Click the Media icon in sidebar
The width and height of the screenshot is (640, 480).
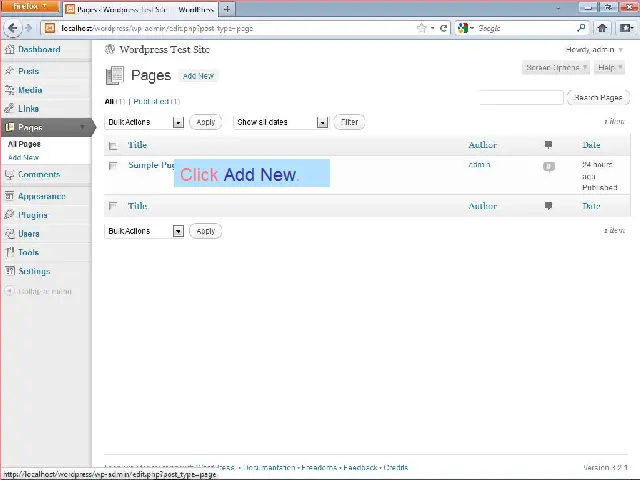click(9, 90)
